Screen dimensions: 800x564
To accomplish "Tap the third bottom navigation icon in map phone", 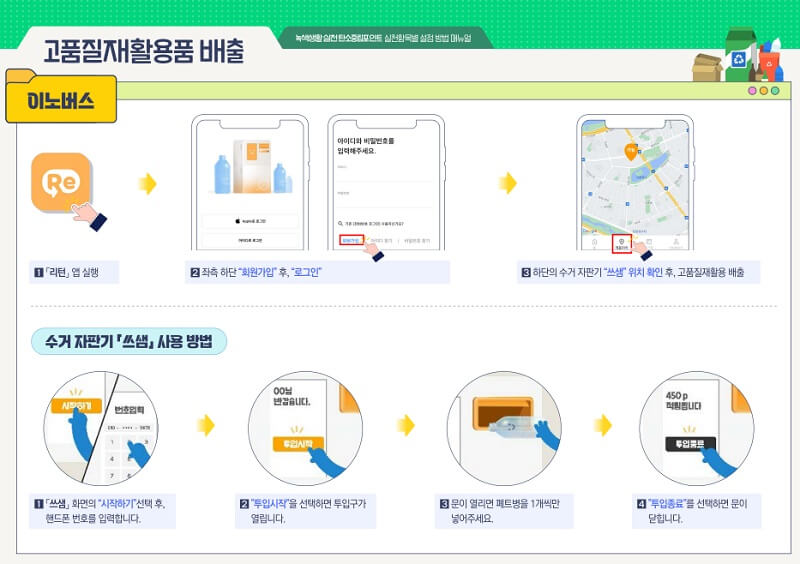I will 649,243.
